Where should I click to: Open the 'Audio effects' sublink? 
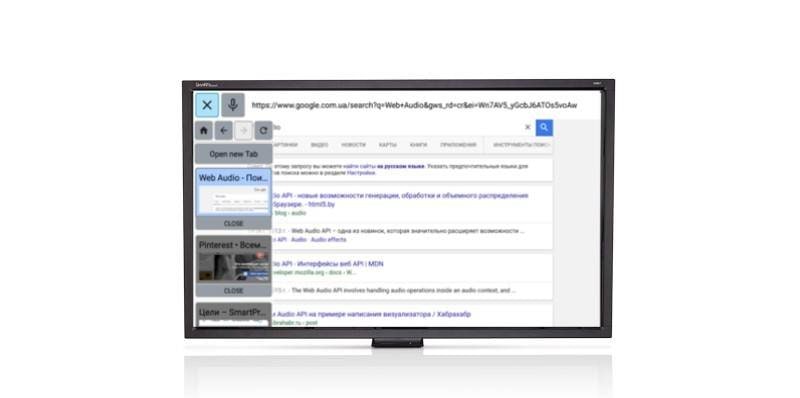[329, 239]
